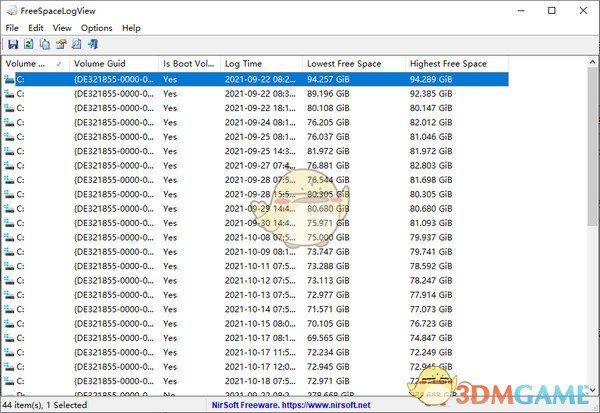Viewport: 600px width, 413px height.
Task: Open the File menu
Action: point(12,28)
